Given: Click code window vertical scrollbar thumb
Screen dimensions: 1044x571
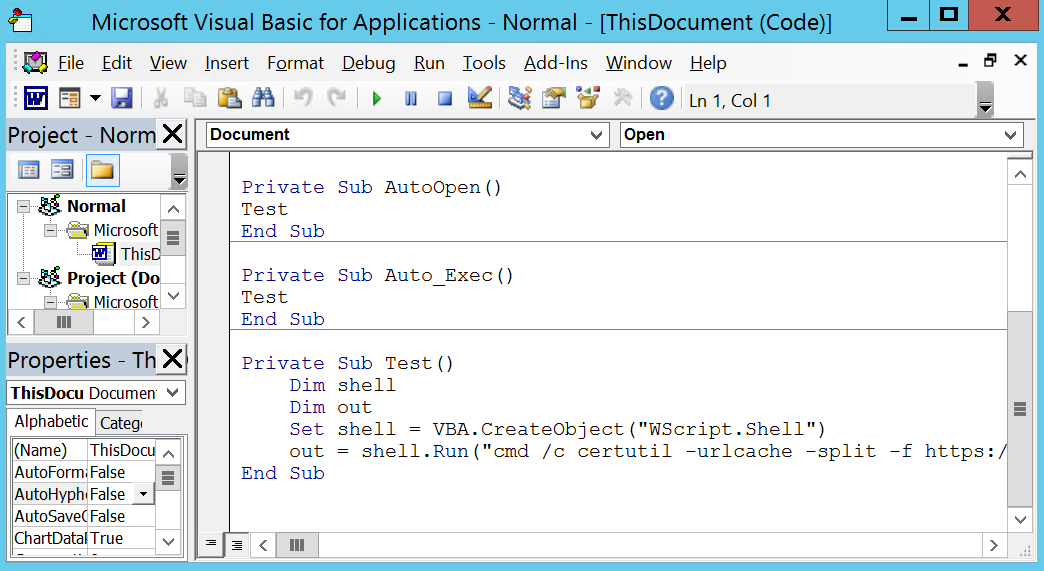Looking at the screenshot, I should coord(1019,409).
